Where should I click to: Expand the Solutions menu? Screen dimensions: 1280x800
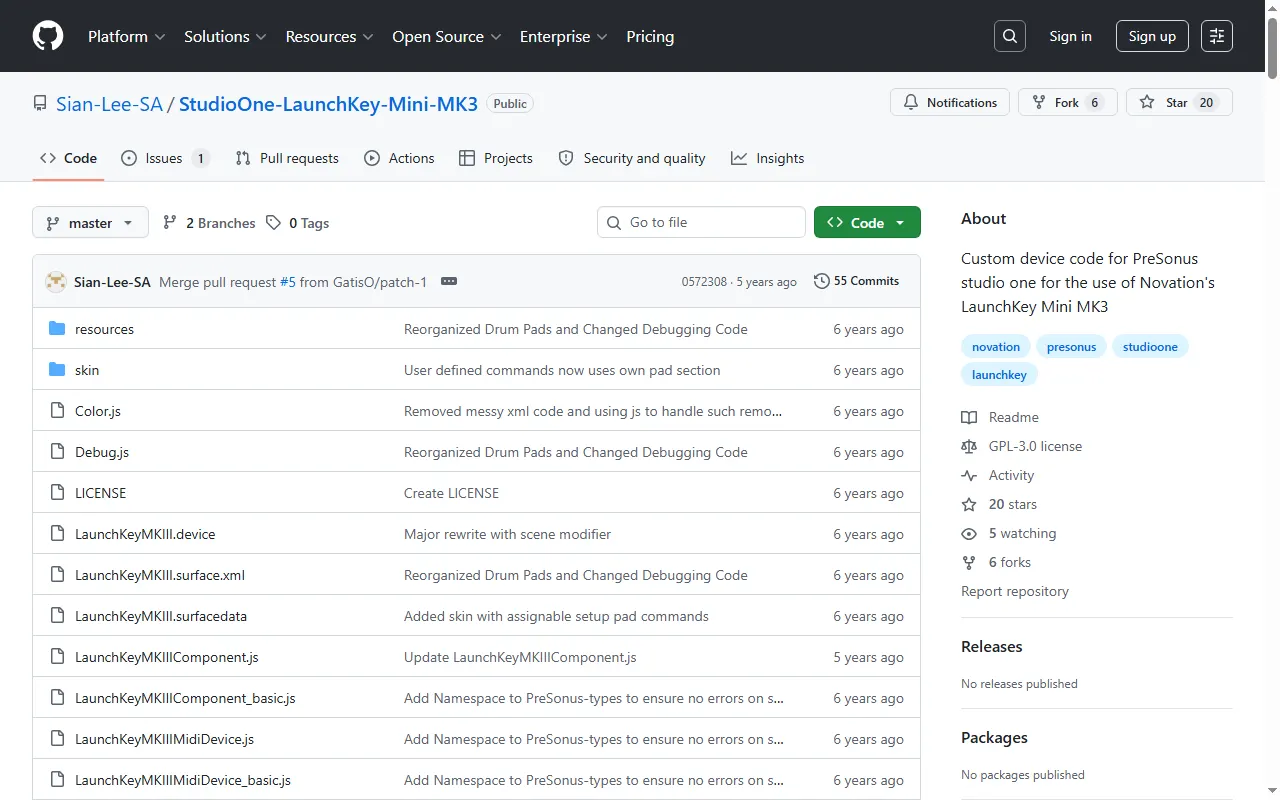click(x=225, y=36)
